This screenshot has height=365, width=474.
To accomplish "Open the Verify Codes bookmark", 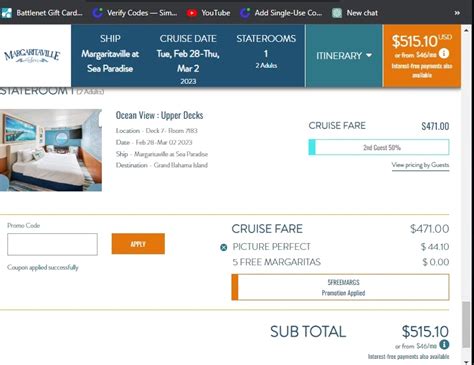I will click(135, 13).
